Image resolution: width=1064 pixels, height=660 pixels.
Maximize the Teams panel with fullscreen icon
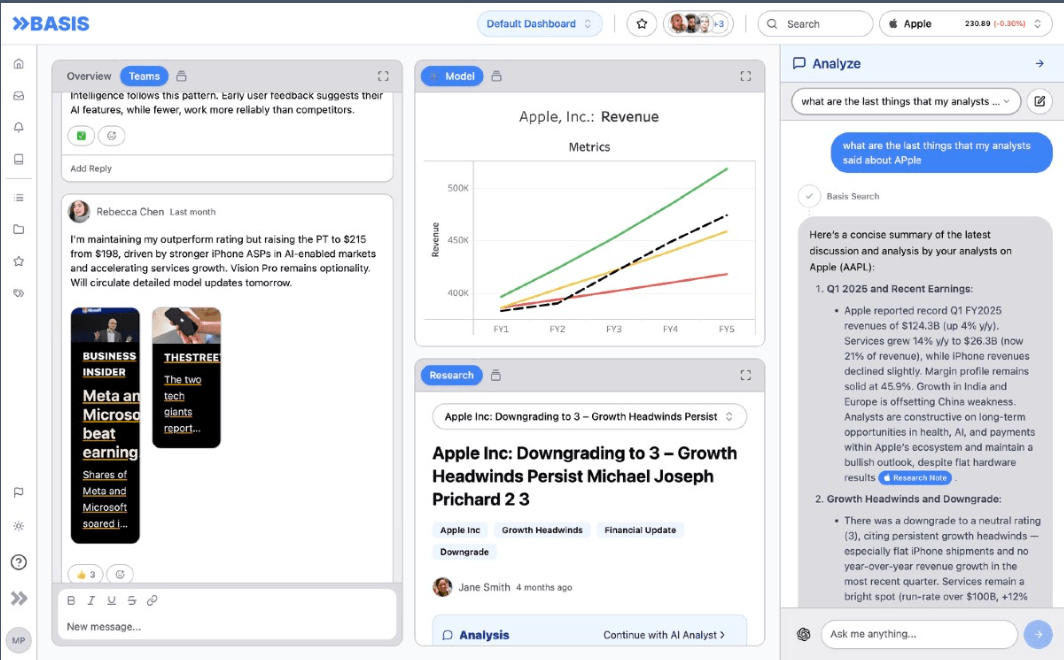click(x=383, y=76)
